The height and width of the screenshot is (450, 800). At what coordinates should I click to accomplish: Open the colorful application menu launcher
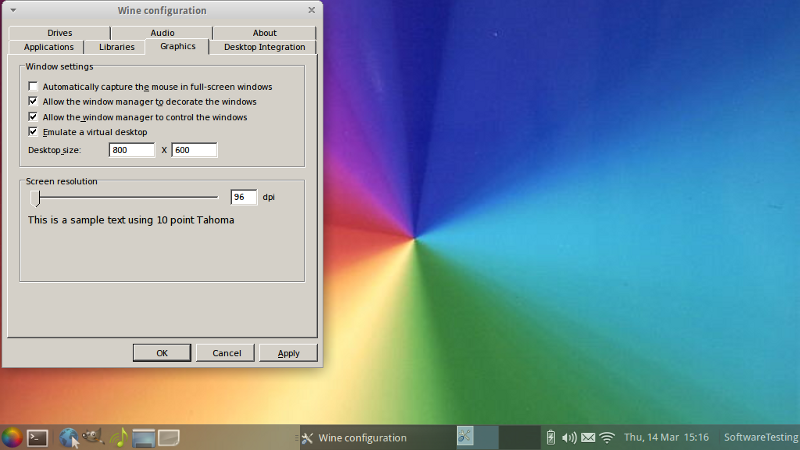[12, 438]
